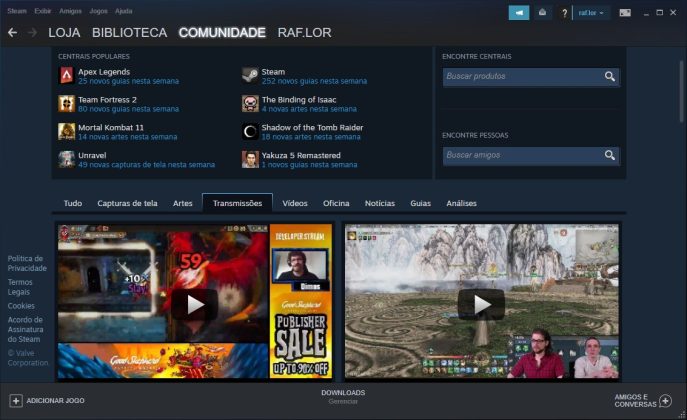Click the page vertical scrollbar
The image size is (687, 420).
click(x=681, y=92)
